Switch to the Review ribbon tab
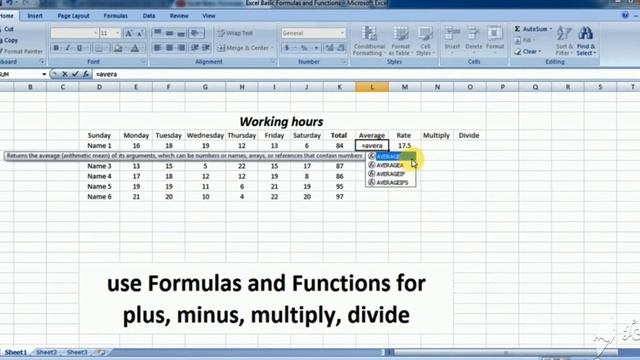Viewport: 640px width, 360px height. point(179,16)
